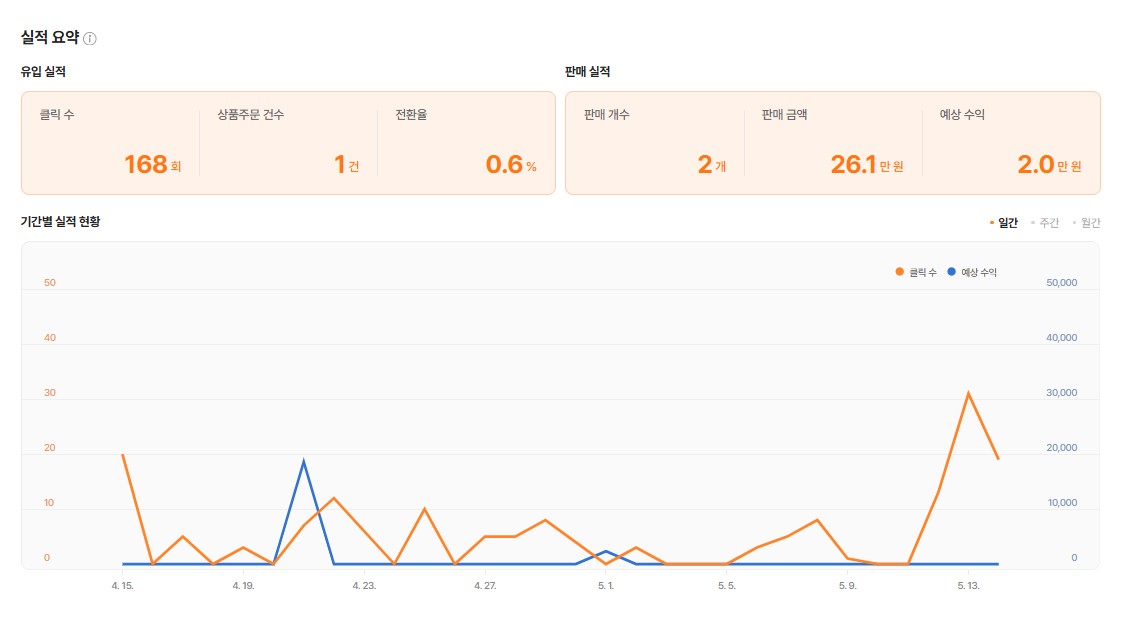Click the 5. 9. date label
Image resolution: width=1133 pixels, height=622 pixels.
pos(848,586)
